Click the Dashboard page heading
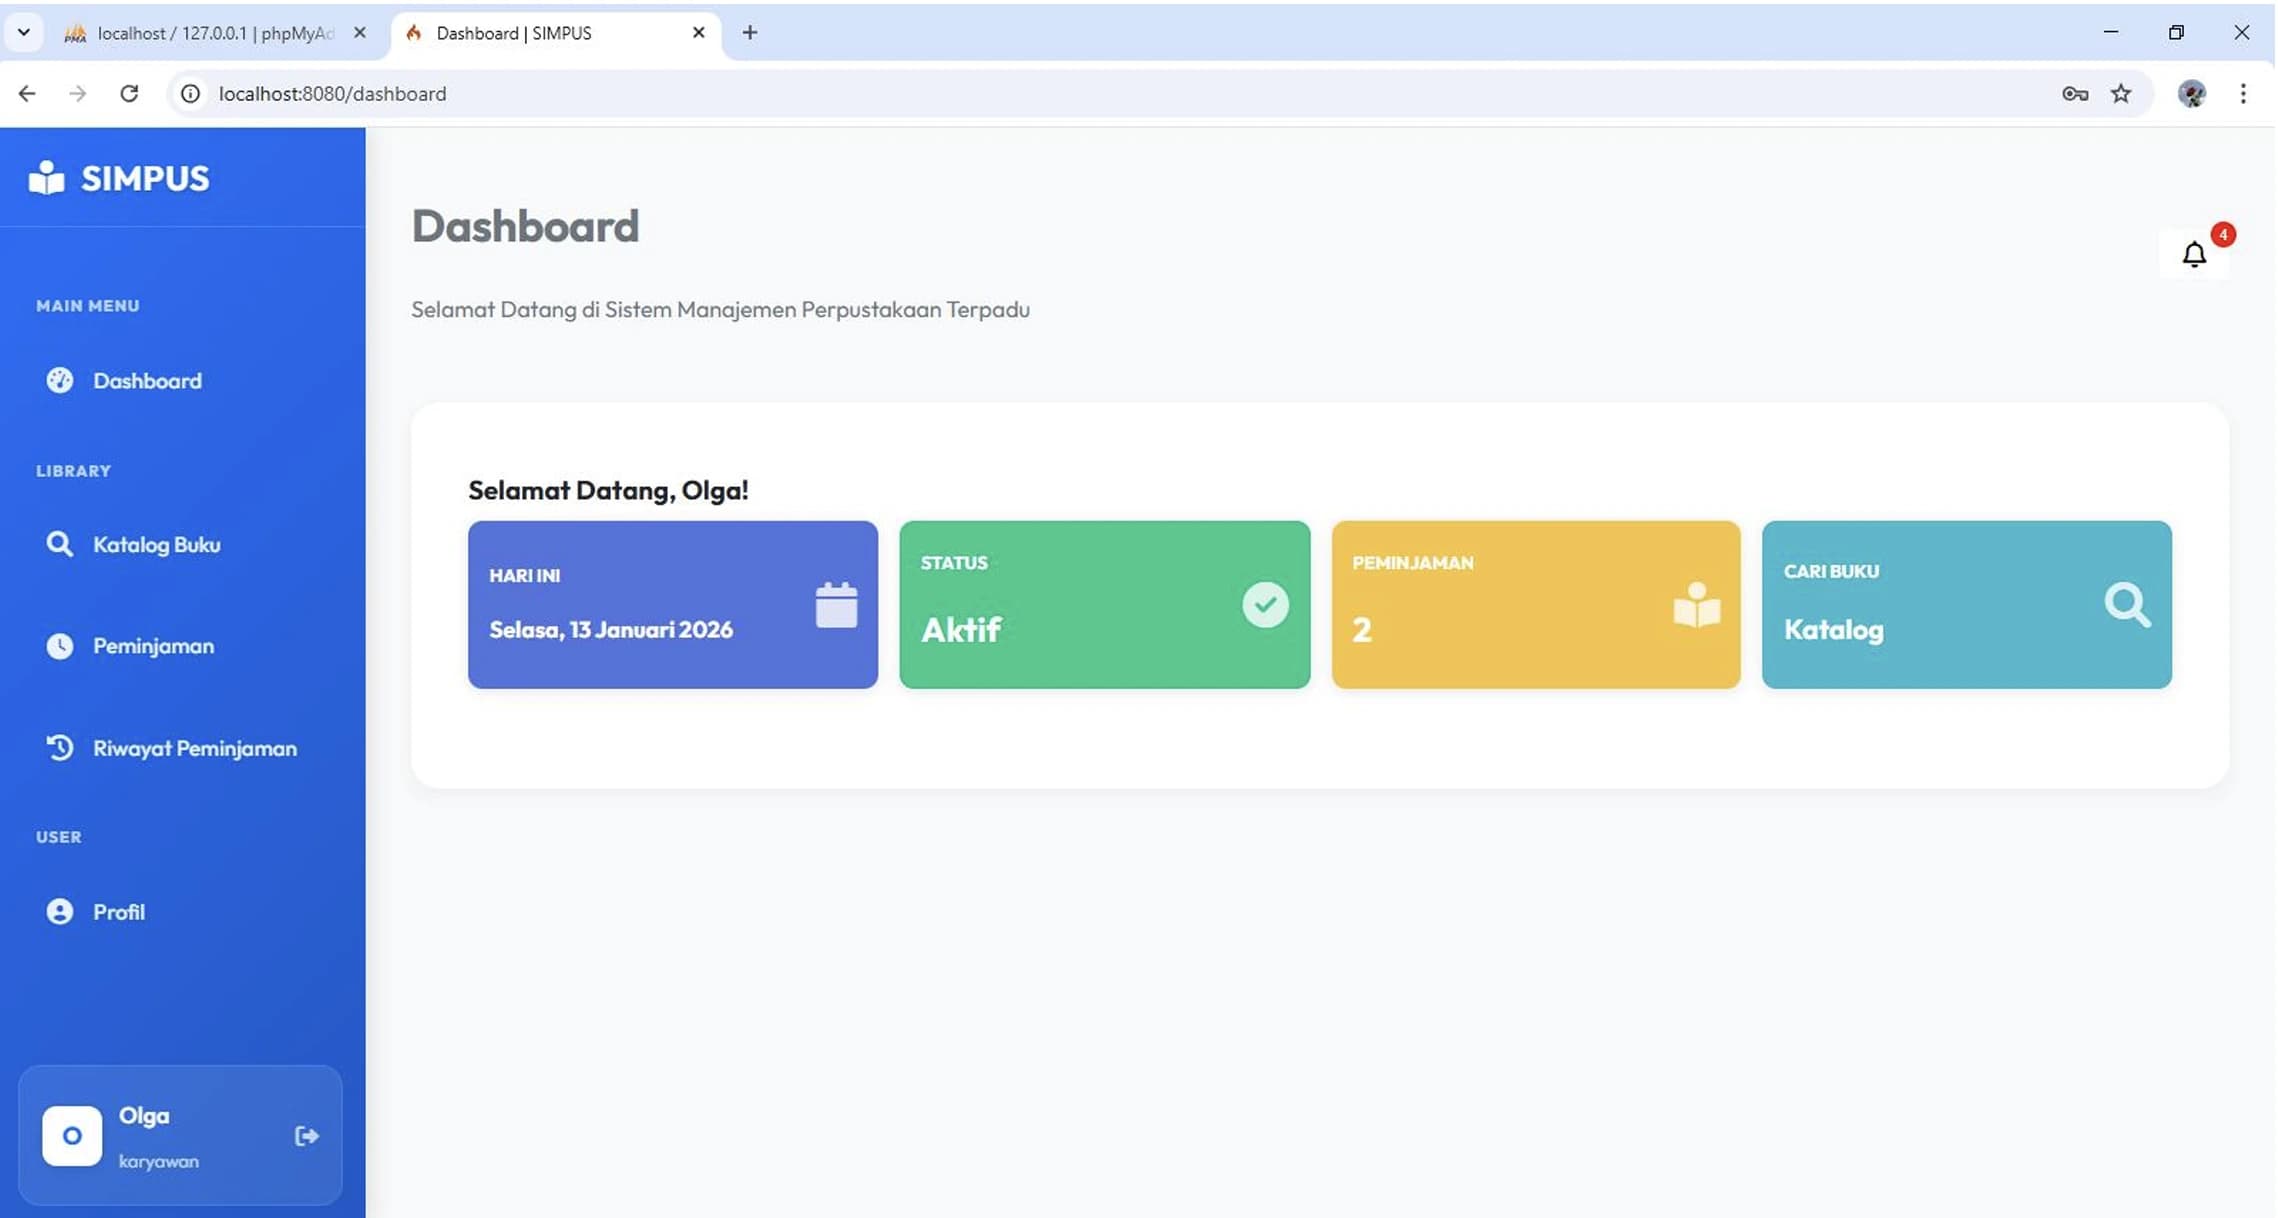 click(525, 226)
